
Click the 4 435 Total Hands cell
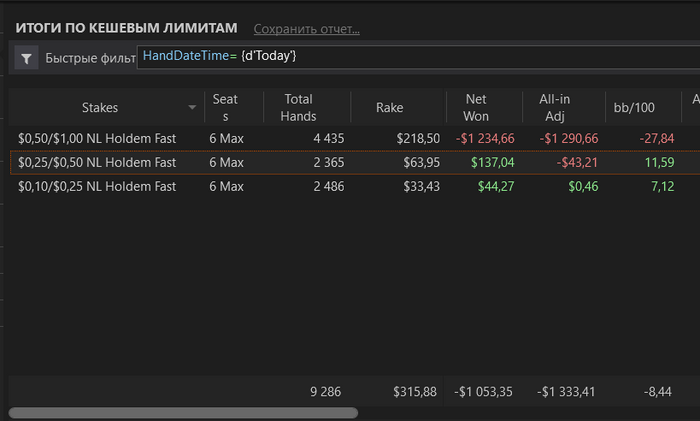pyautogui.click(x=329, y=138)
